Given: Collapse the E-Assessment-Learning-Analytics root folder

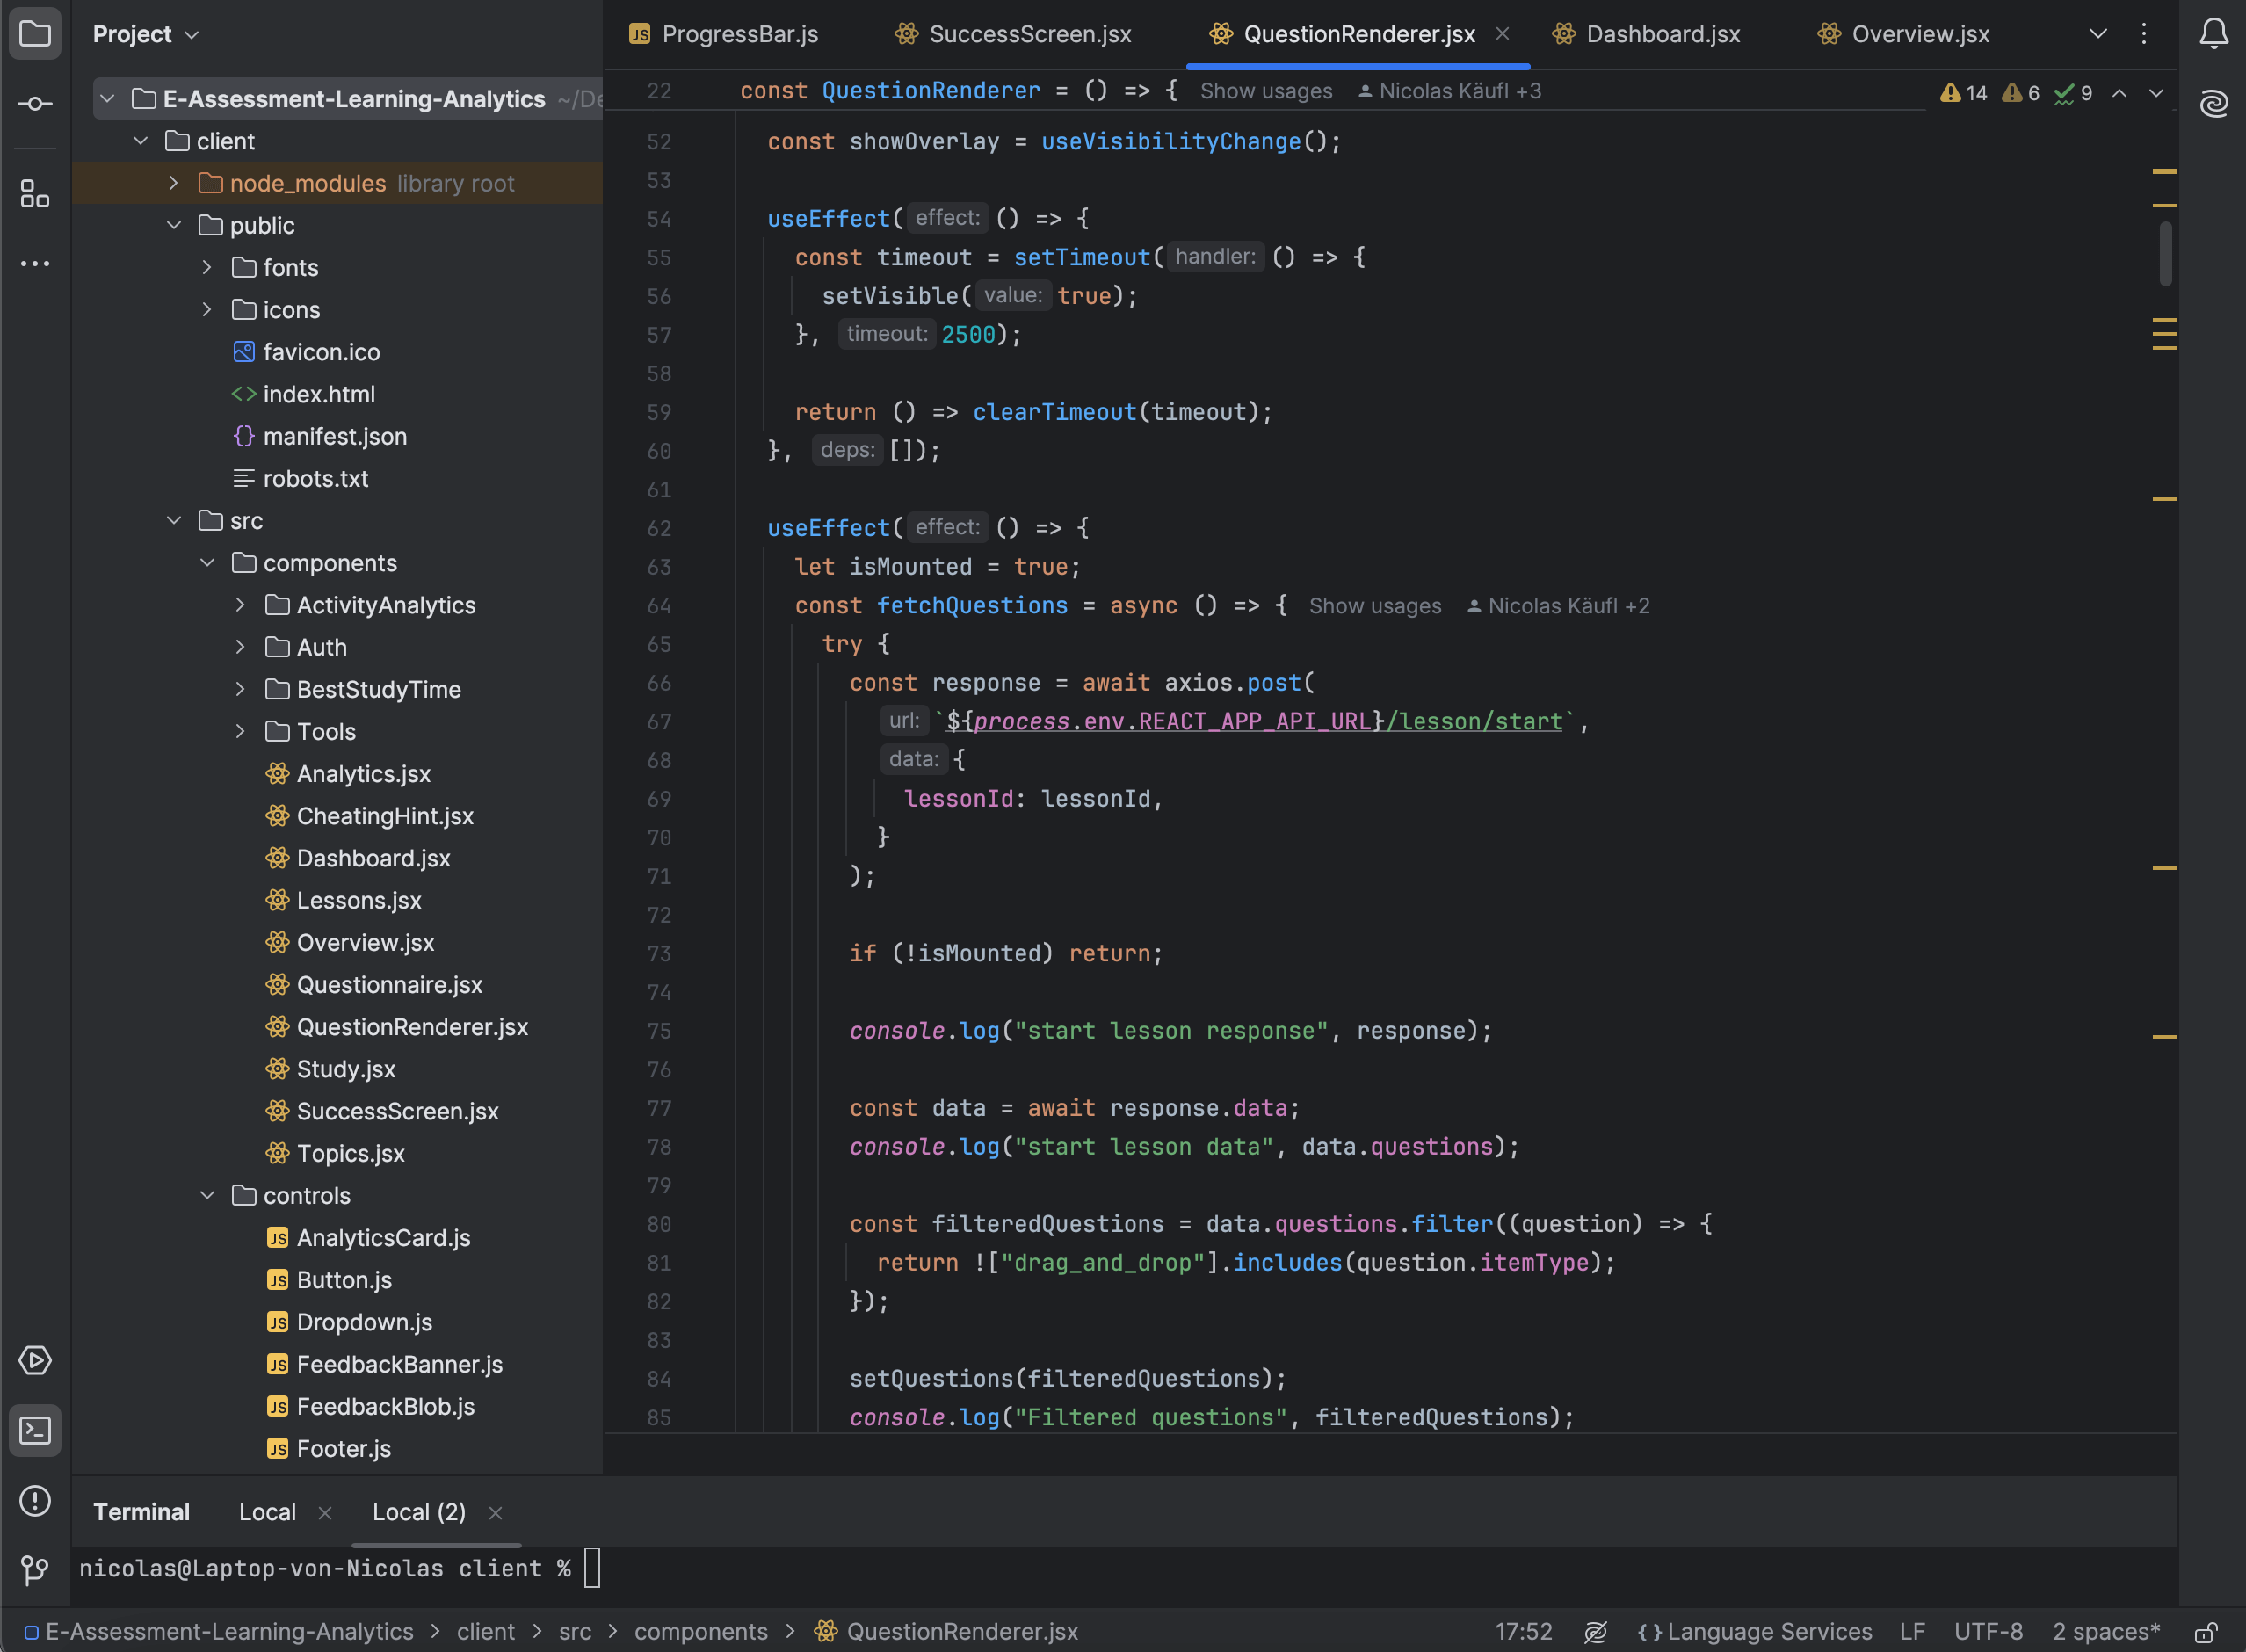Looking at the screenshot, I should pyautogui.click(x=107, y=99).
